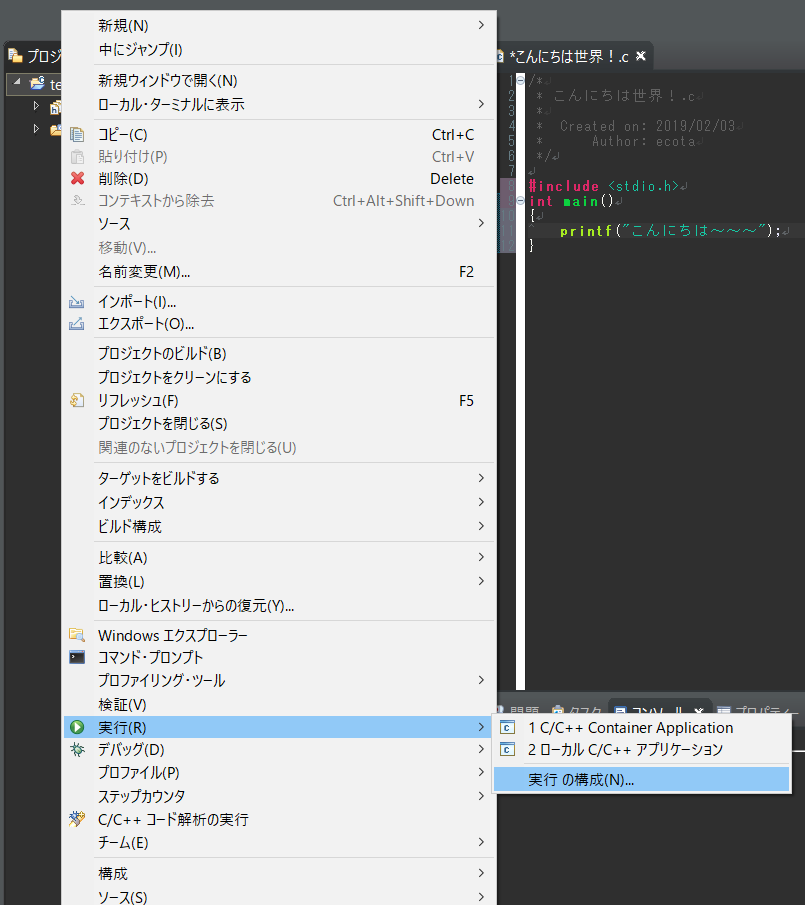Click the Windows エクスプローラー folder icon
The height and width of the screenshot is (905, 805).
tap(77, 634)
